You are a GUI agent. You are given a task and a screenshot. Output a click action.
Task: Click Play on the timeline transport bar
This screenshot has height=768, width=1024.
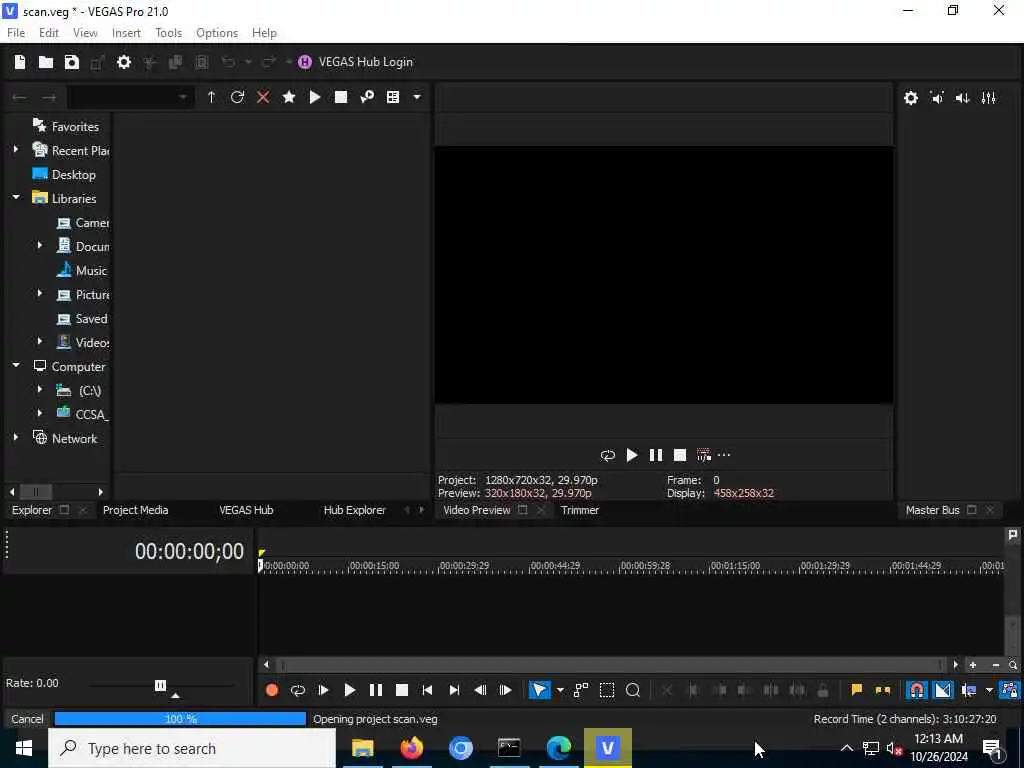[x=349, y=690]
